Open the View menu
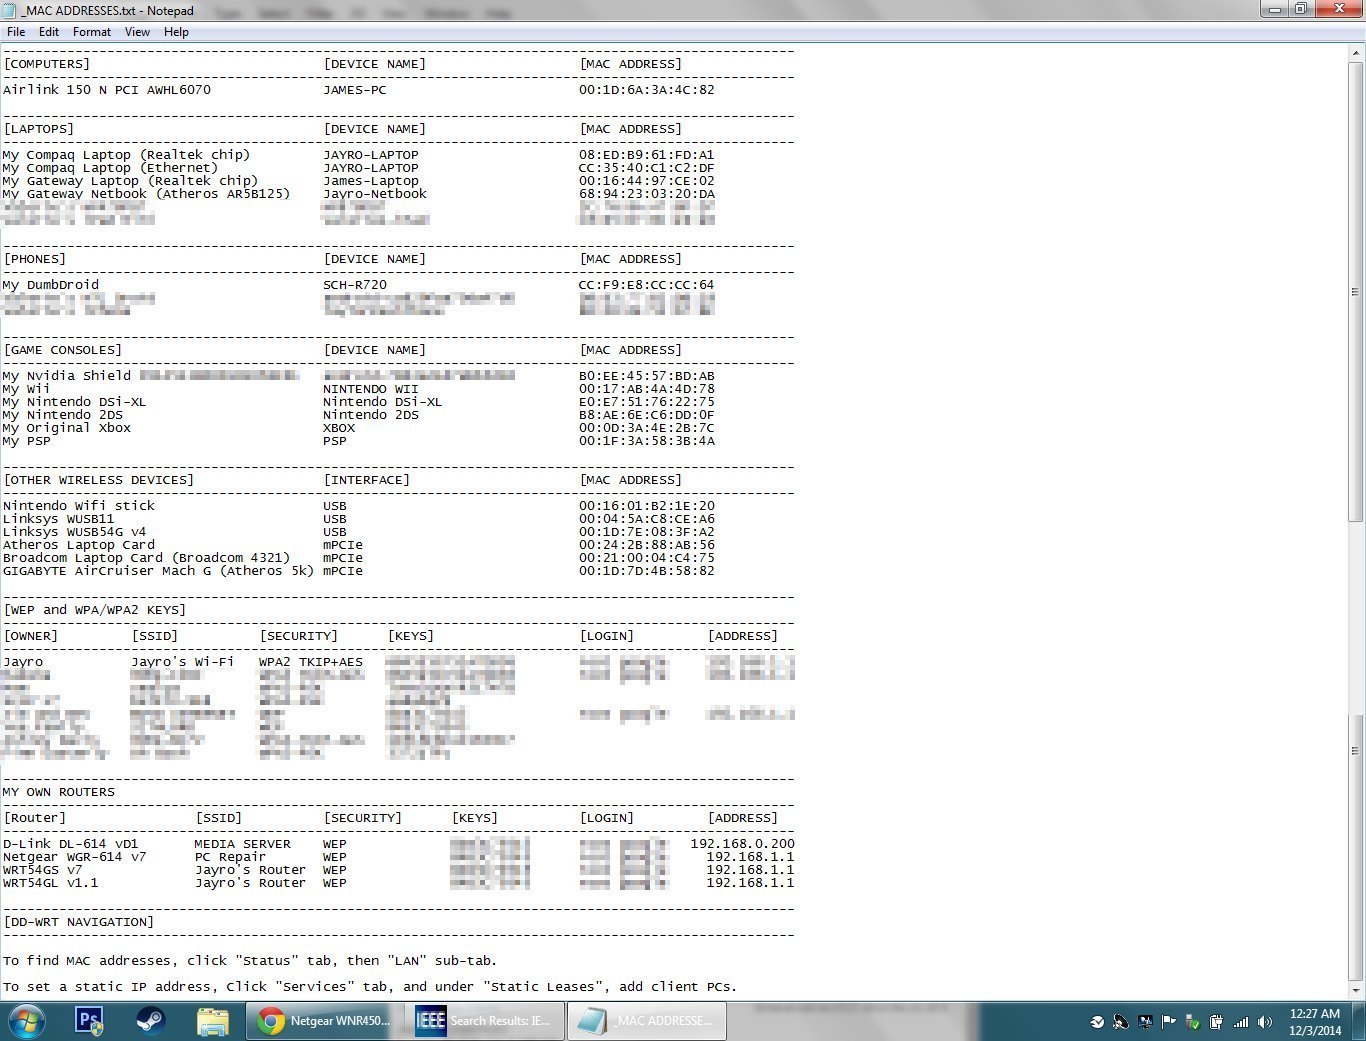1366x1041 pixels. (x=137, y=32)
